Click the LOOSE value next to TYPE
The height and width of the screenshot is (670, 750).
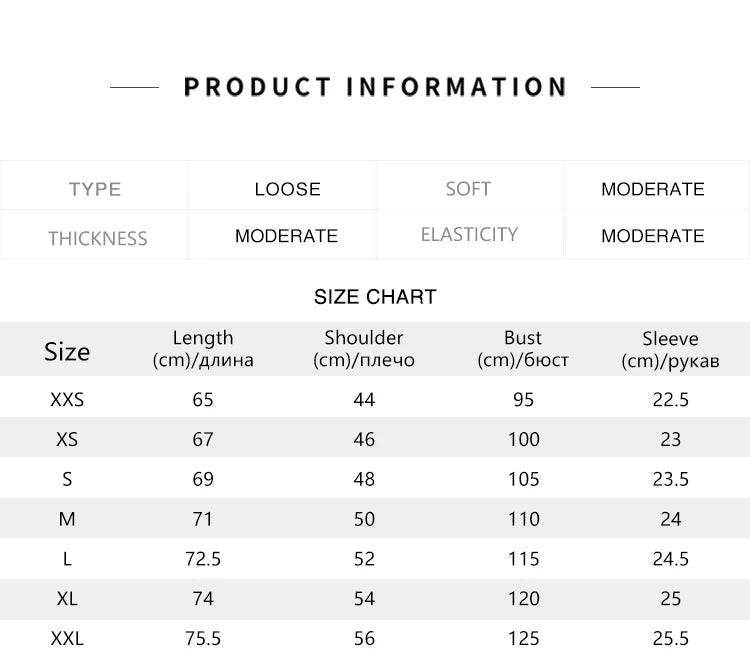[x=287, y=189]
